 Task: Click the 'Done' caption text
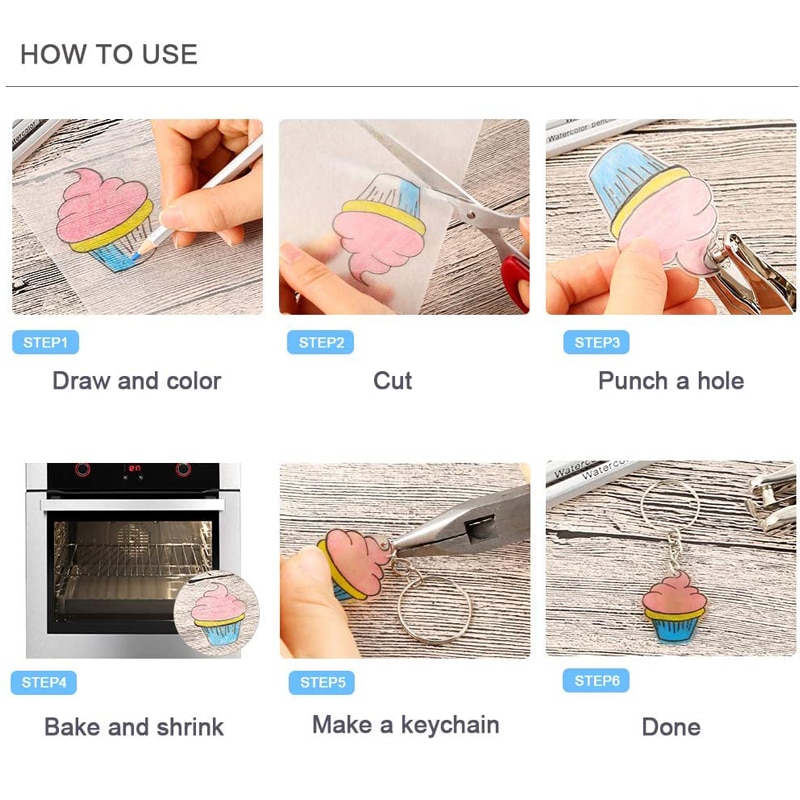click(671, 727)
